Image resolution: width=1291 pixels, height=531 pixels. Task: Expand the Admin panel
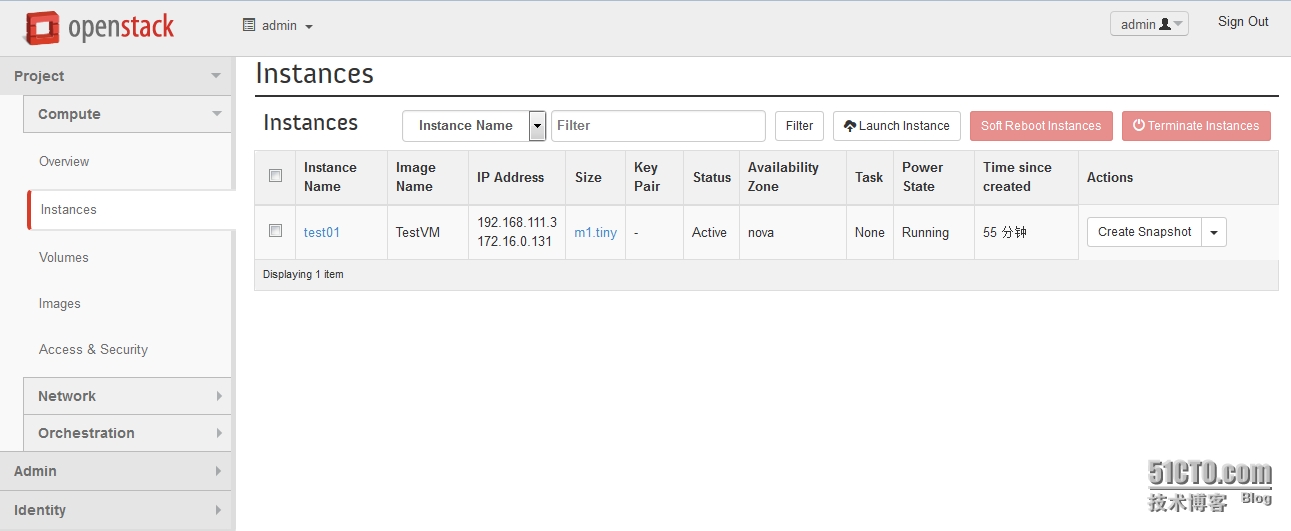point(117,471)
